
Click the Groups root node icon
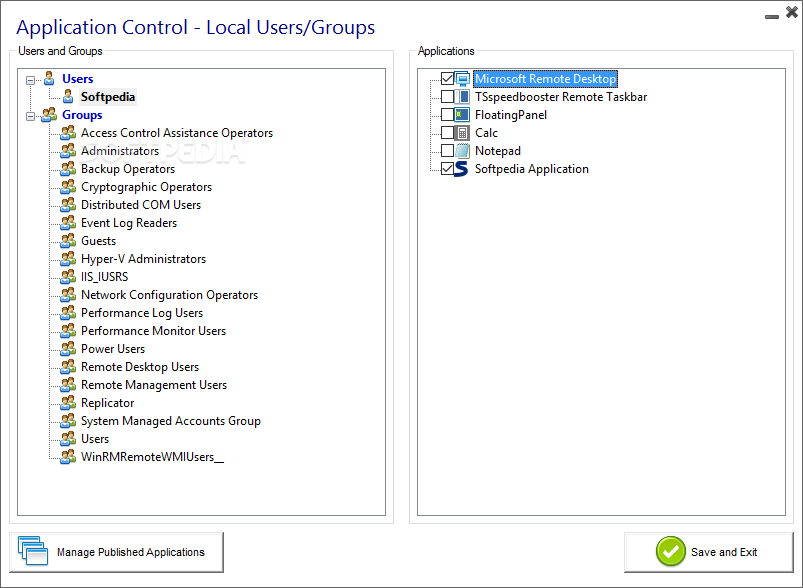coord(49,115)
